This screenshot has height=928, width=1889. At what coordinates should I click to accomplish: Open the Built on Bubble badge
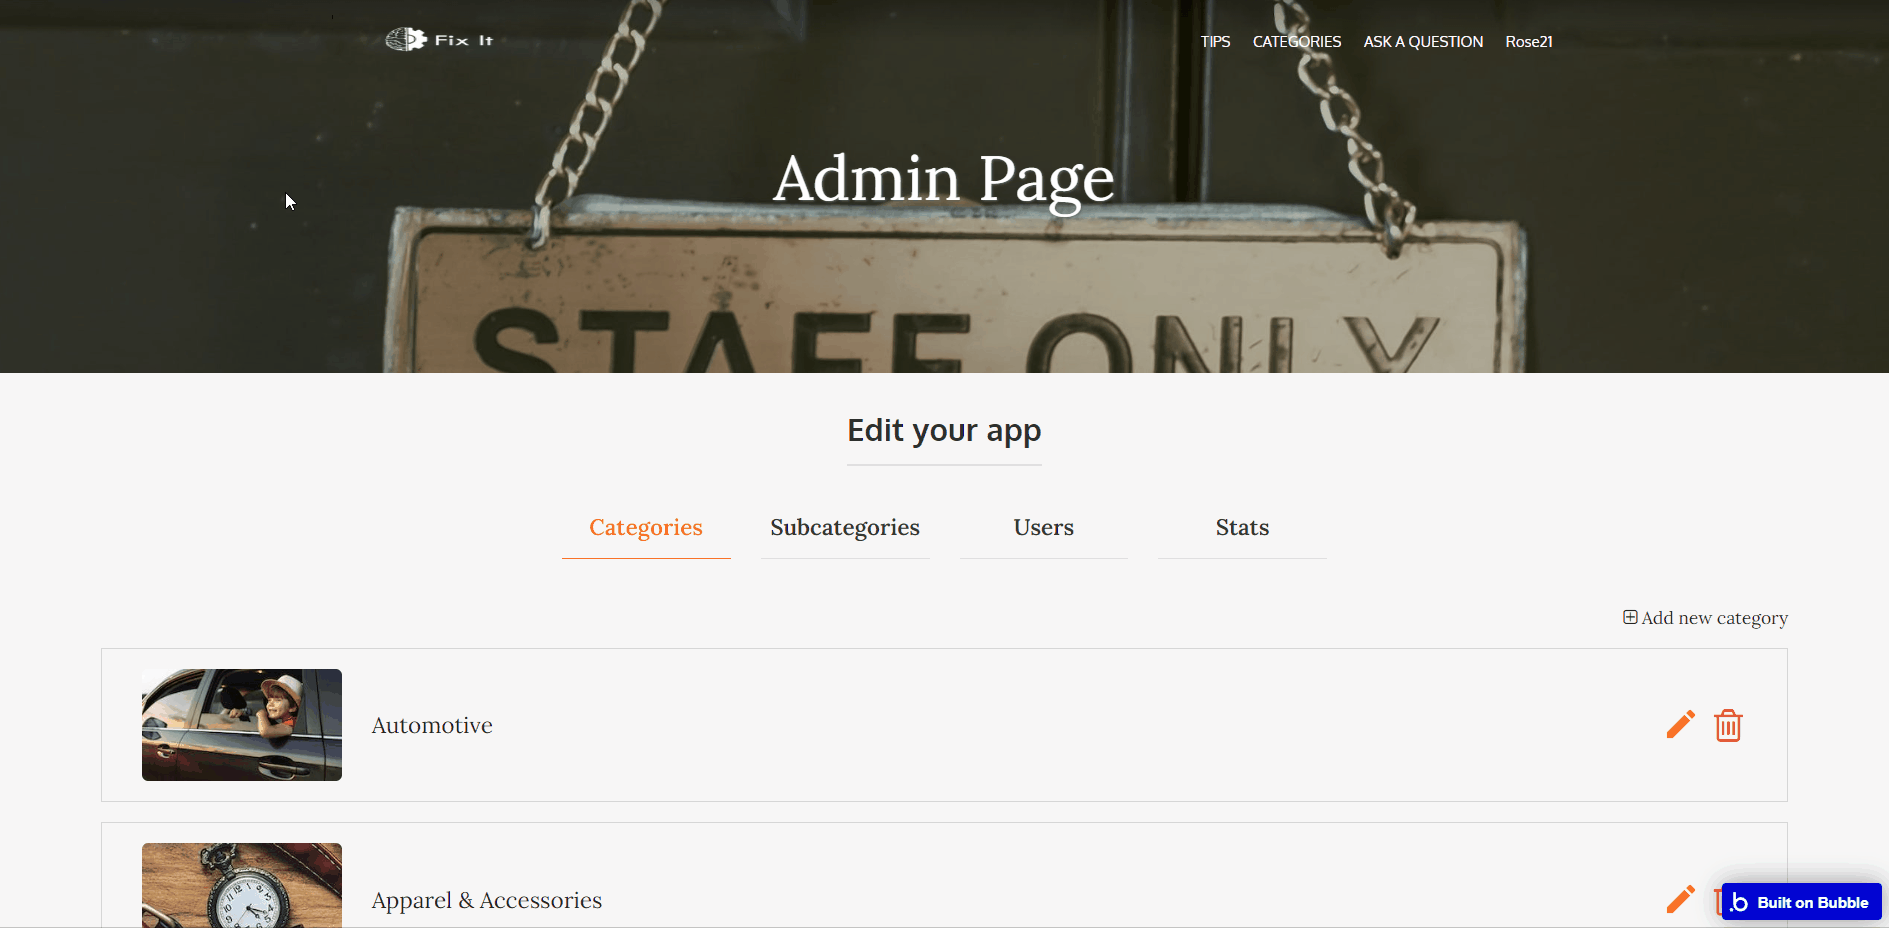coord(1801,902)
